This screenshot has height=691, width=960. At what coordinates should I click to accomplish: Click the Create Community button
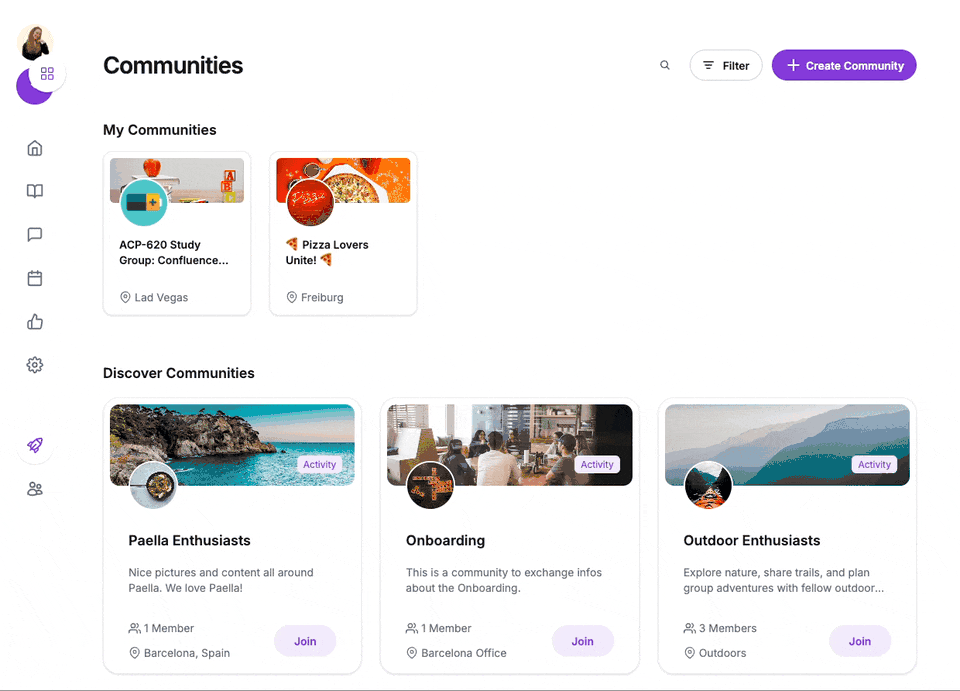(844, 64)
